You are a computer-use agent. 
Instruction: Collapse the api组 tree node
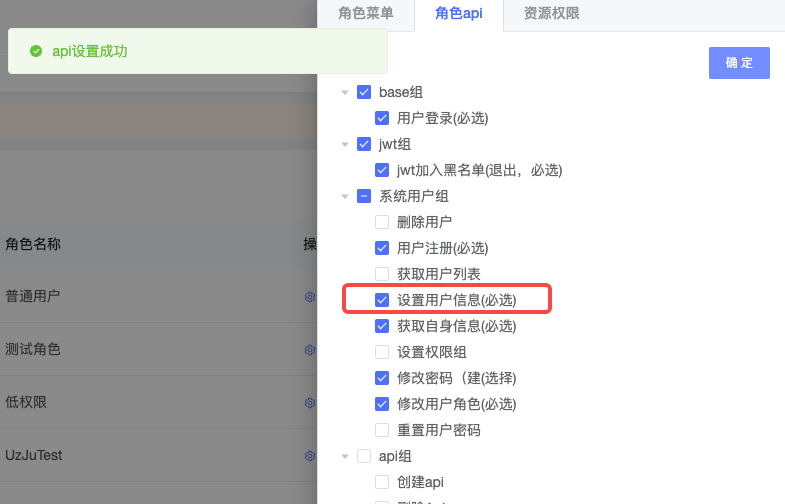coord(345,456)
